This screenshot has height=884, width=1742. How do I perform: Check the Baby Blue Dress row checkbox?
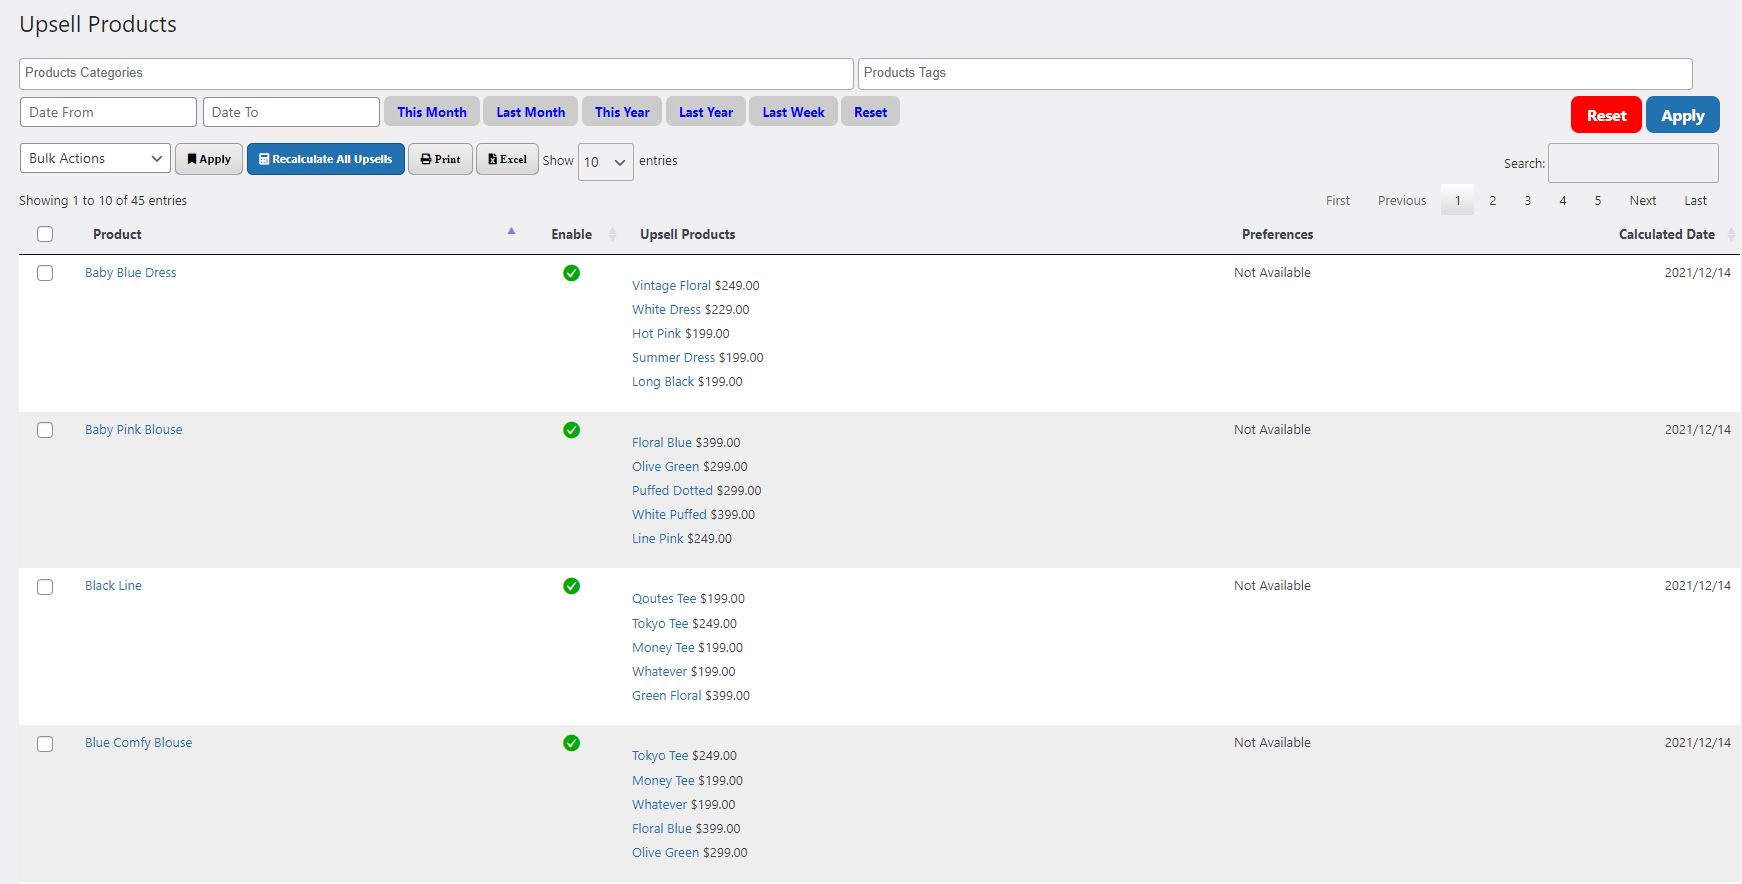coord(45,273)
